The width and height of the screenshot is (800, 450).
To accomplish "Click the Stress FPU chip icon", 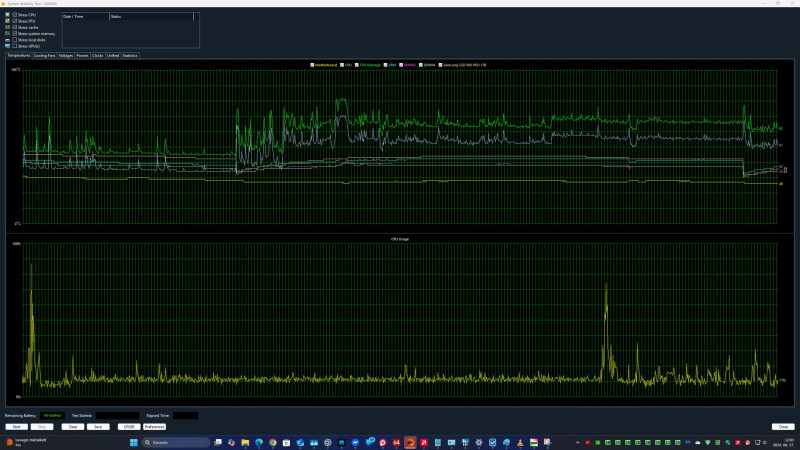I will pyautogui.click(x=8, y=21).
